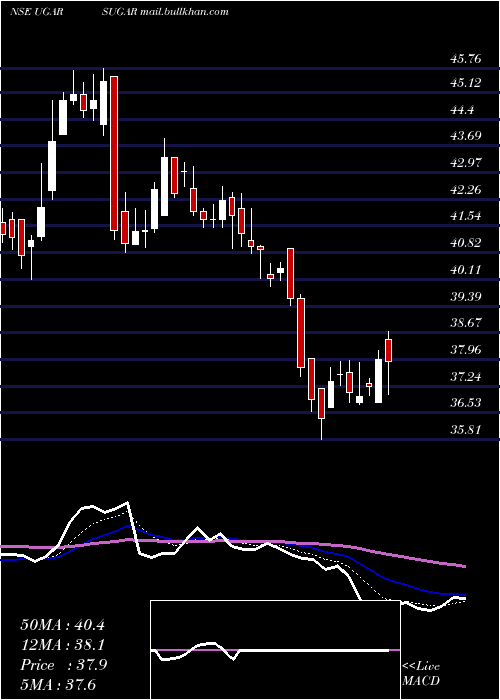Select the 43.69 price axis label
Image resolution: width=500 pixels, height=700 pixels.
pyautogui.click(x=466, y=135)
